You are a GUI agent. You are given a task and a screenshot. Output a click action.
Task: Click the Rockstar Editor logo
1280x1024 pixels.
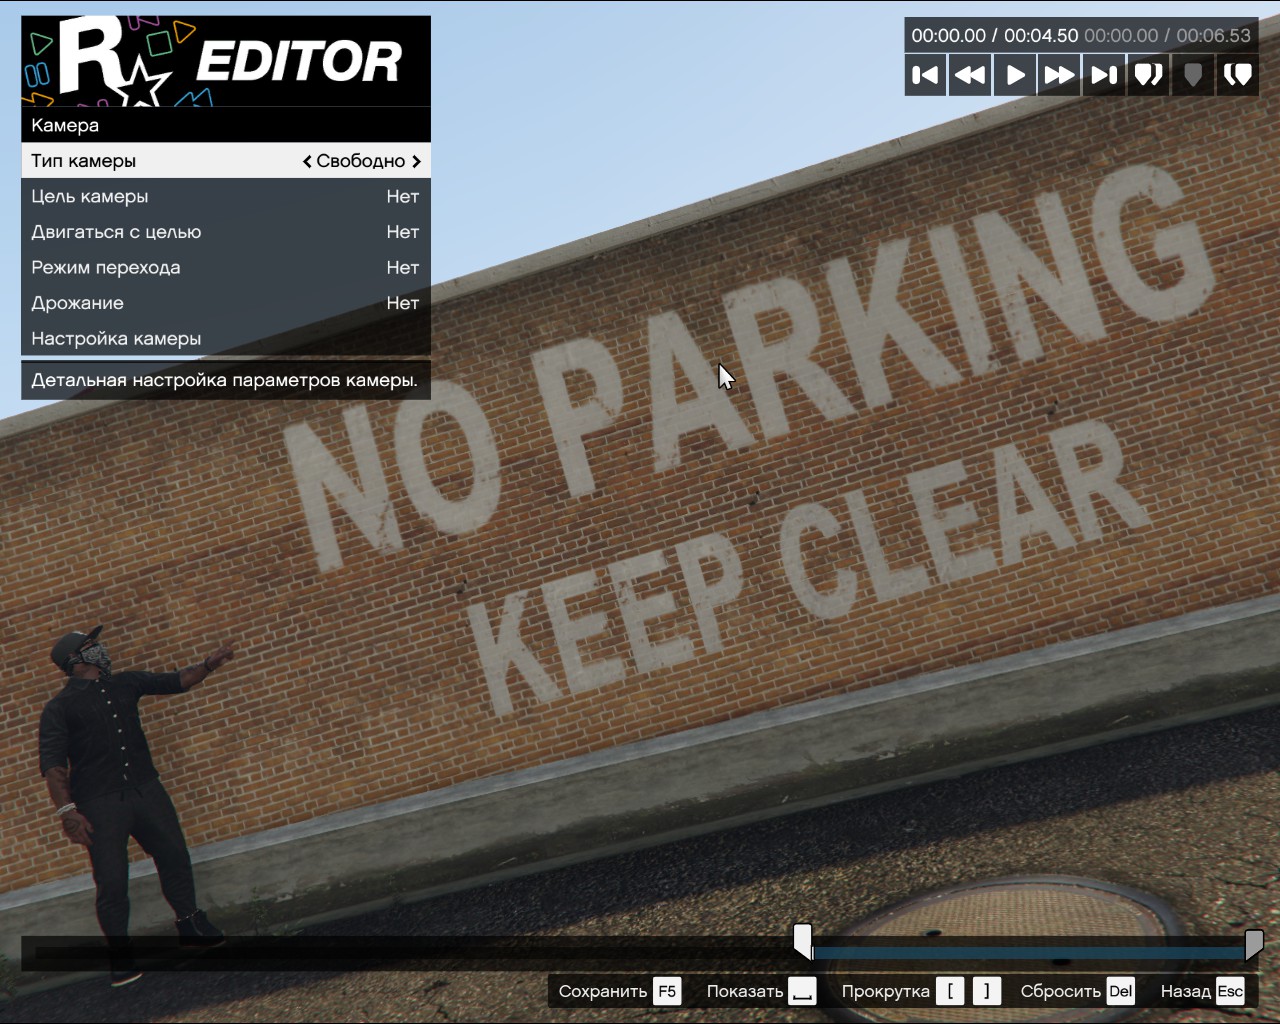(x=226, y=61)
